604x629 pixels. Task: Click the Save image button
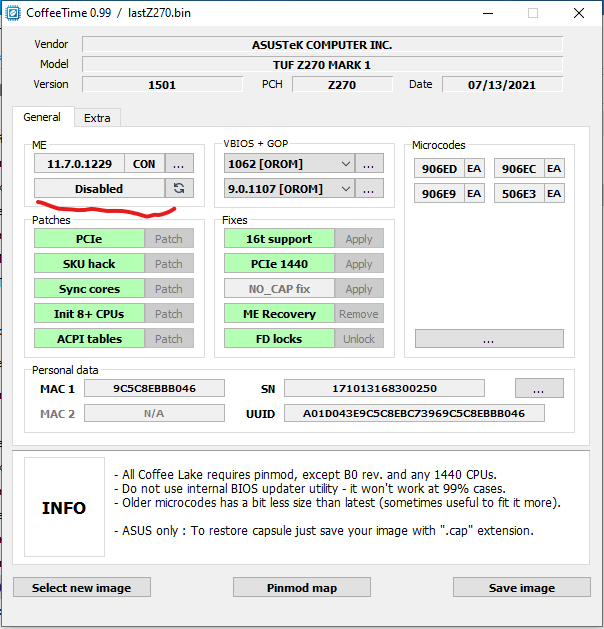(522, 587)
